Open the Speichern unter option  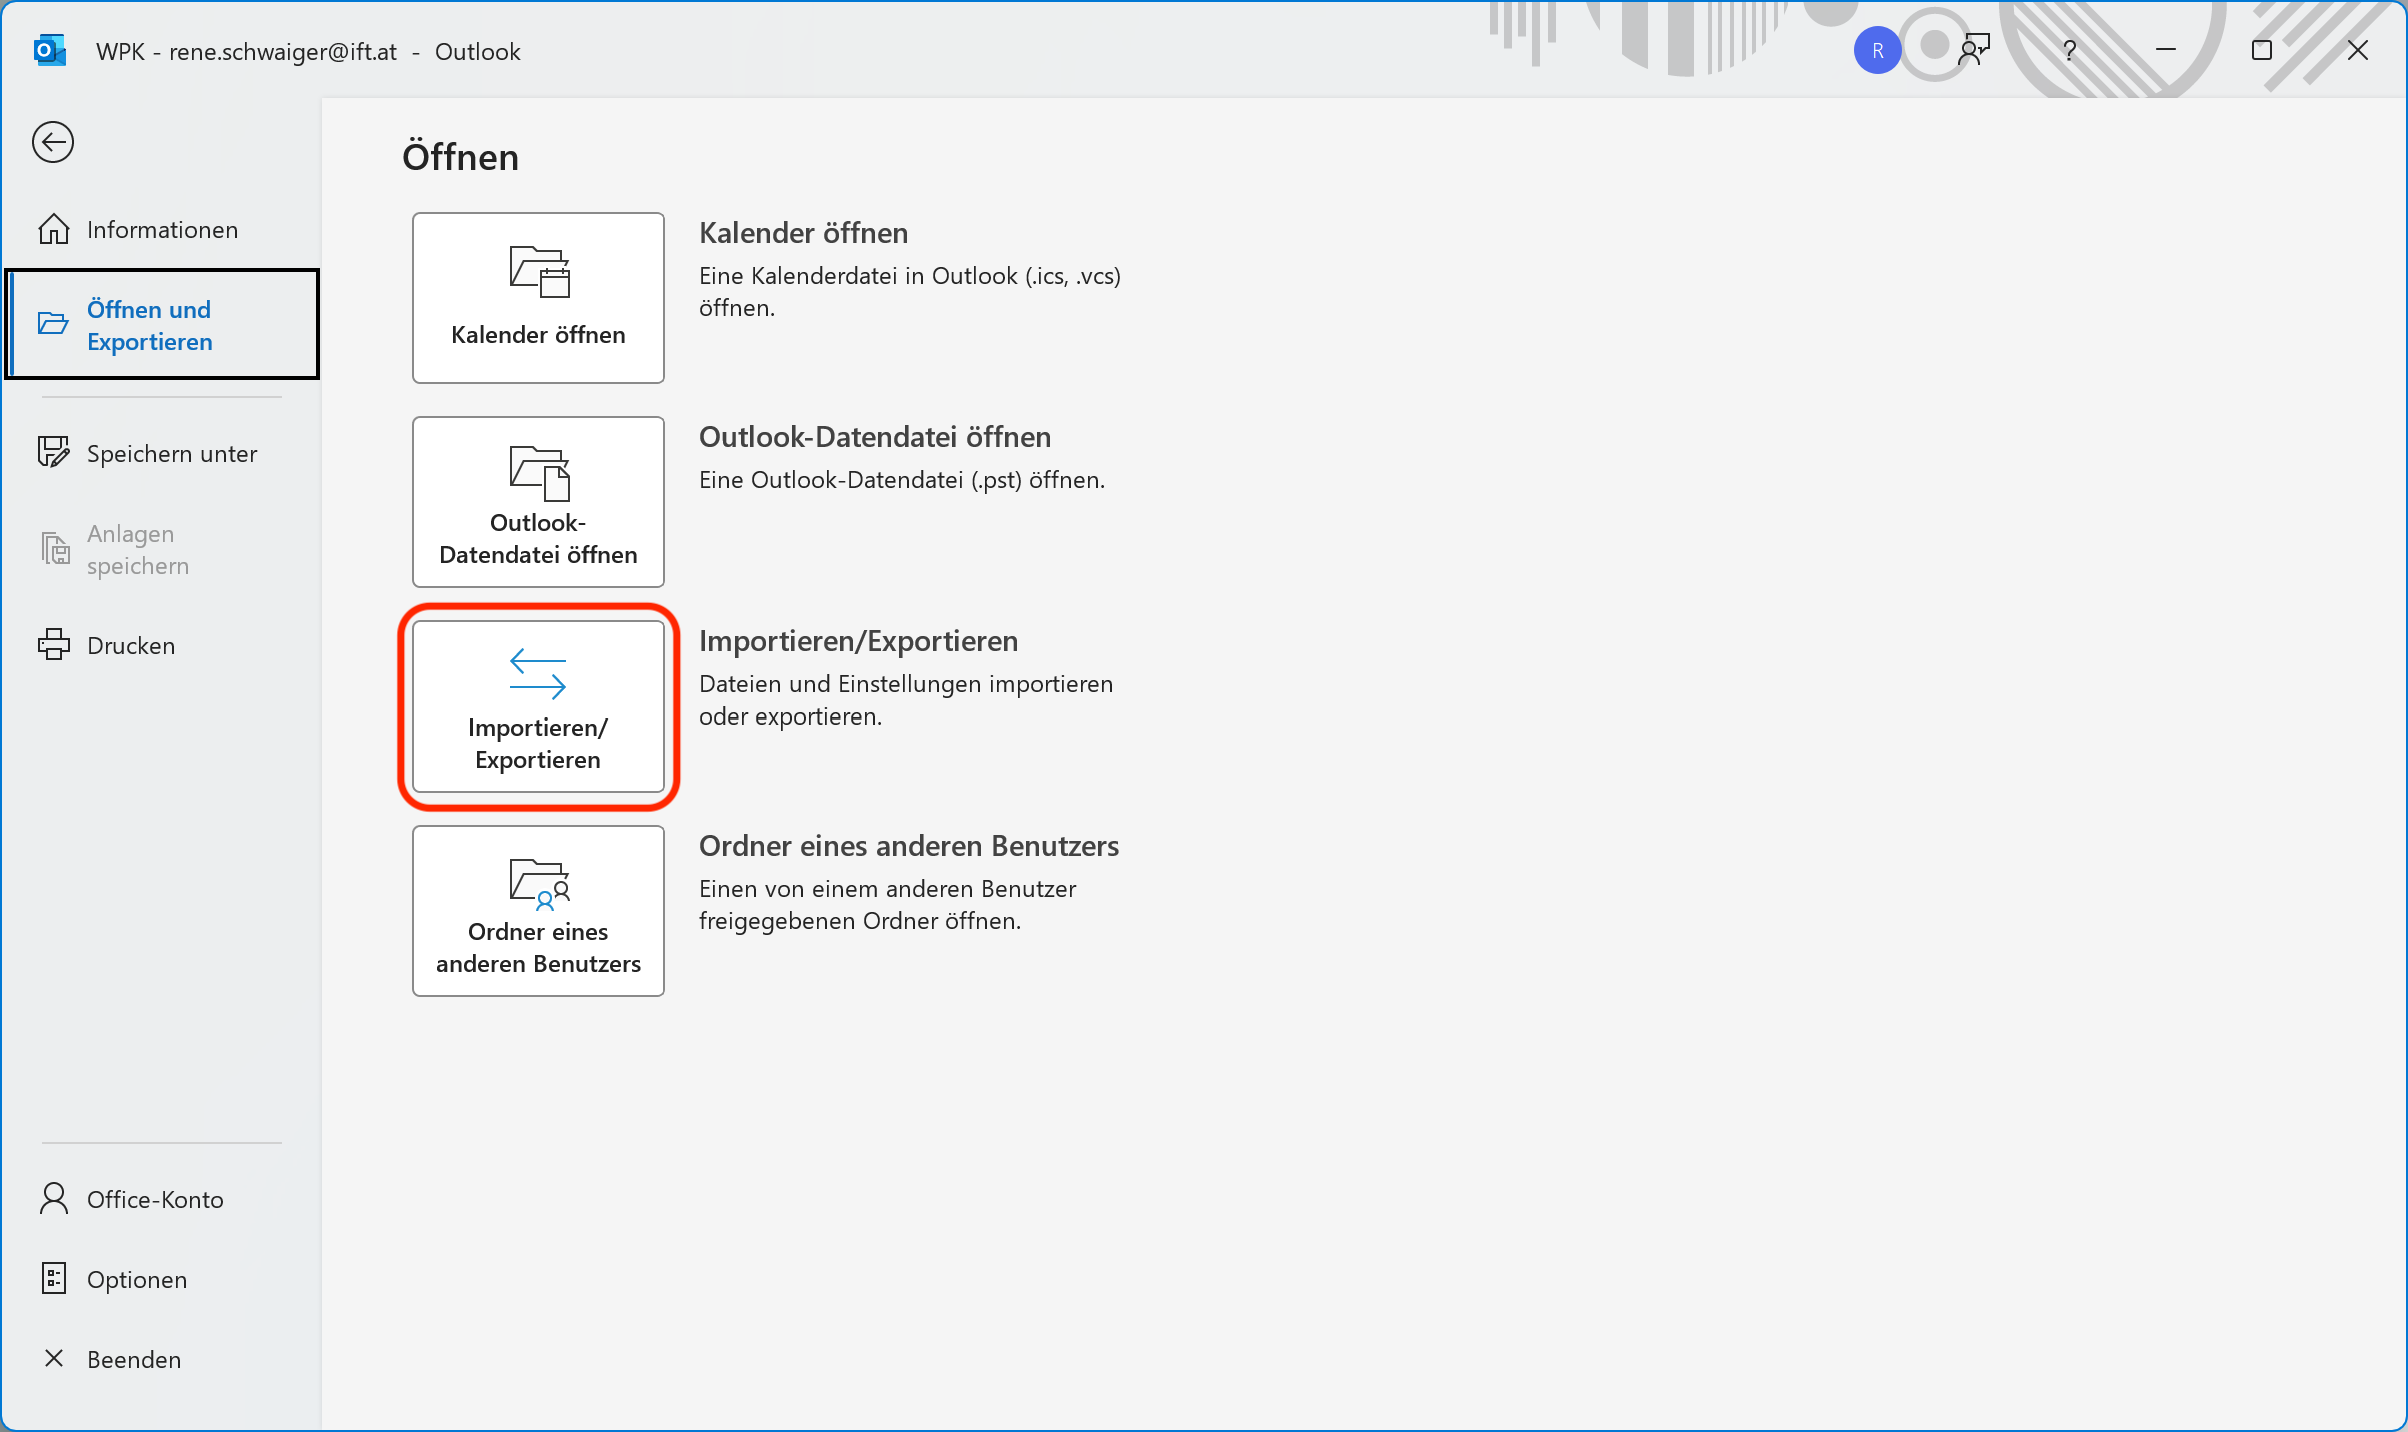pyautogui.click(x=161, y=454)
